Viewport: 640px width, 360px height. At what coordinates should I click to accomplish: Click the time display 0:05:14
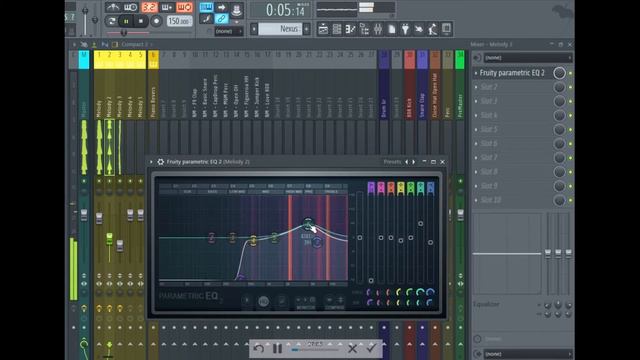pyautogui.click(x=286, y=10)
